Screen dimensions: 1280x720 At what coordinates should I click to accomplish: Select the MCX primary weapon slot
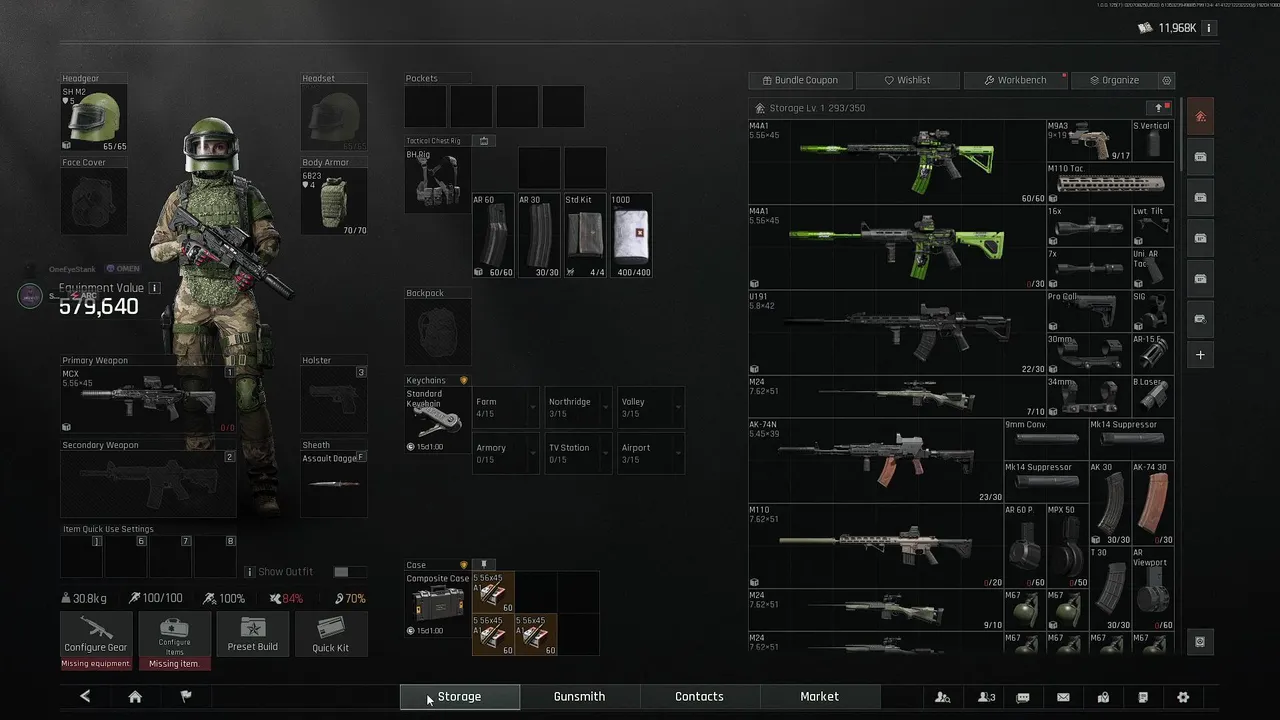pos(148,399)
